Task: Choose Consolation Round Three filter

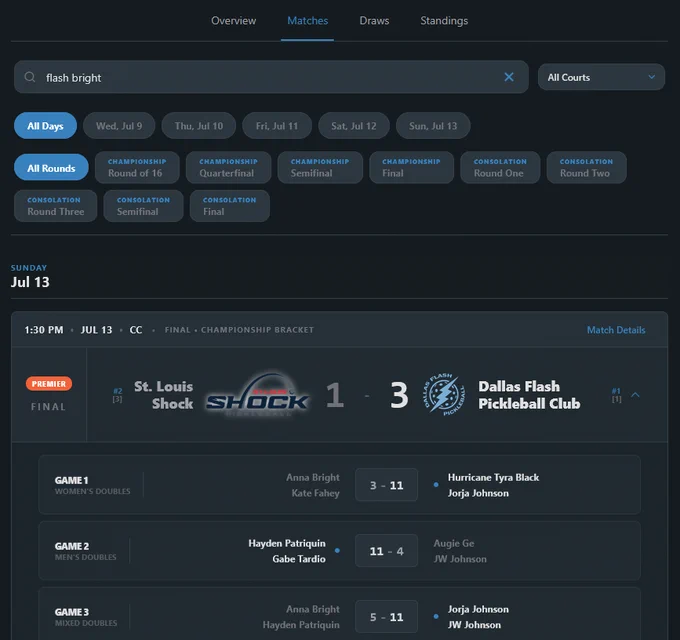Action: [56, 206]
